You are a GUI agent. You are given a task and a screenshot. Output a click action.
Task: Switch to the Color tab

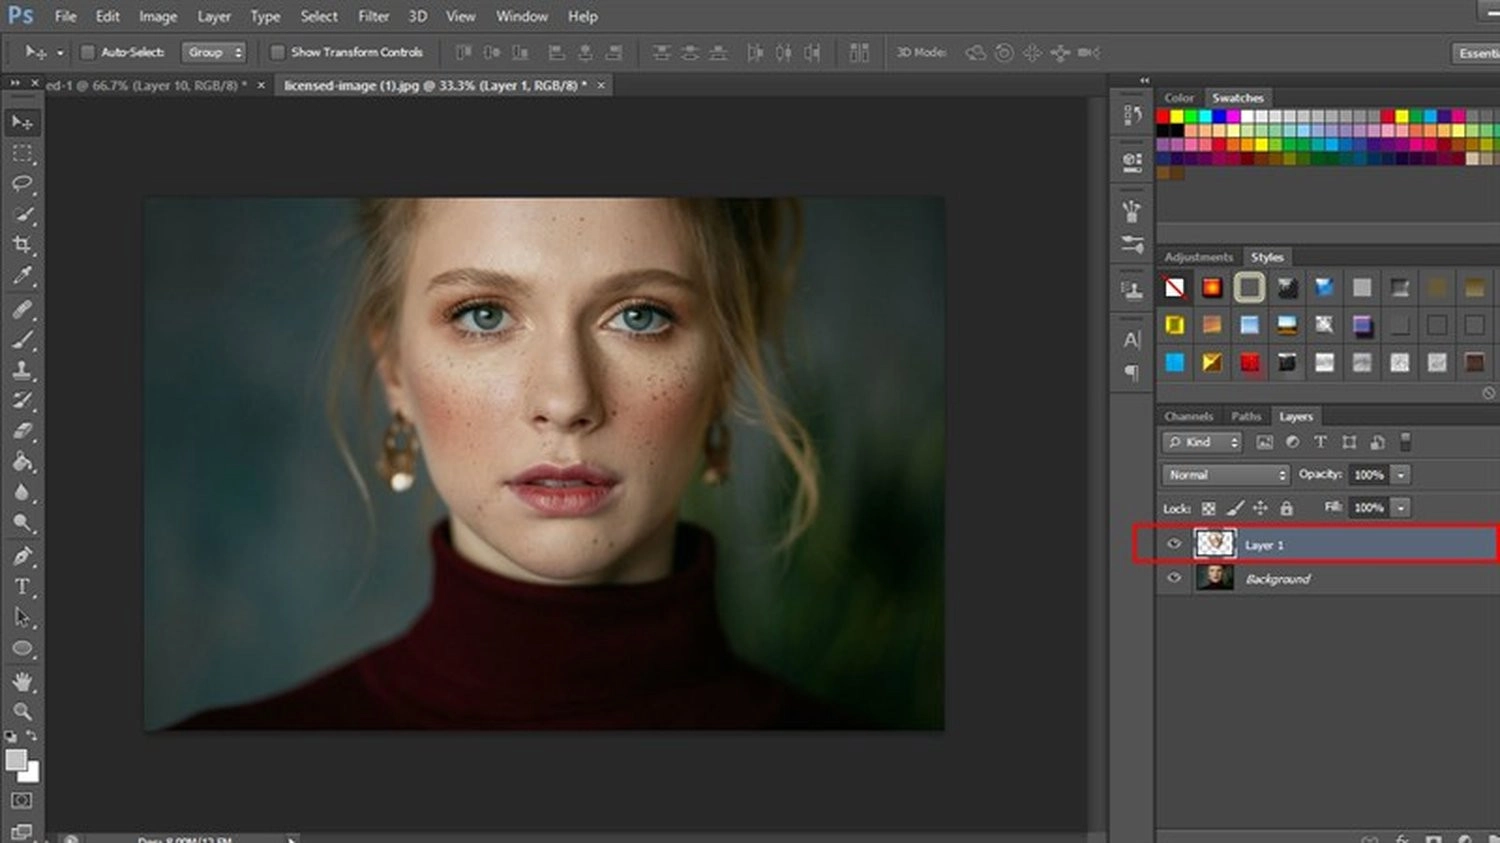1179,98
